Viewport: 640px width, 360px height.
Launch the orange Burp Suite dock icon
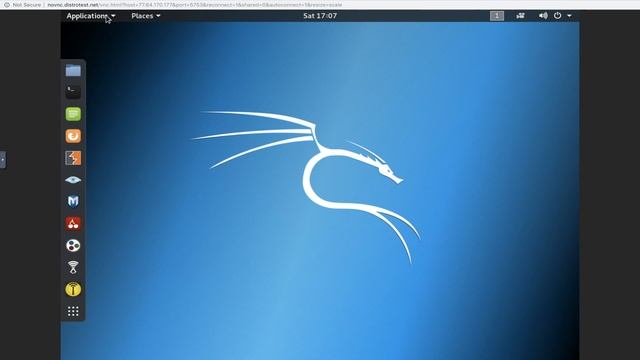click(73, 136)
